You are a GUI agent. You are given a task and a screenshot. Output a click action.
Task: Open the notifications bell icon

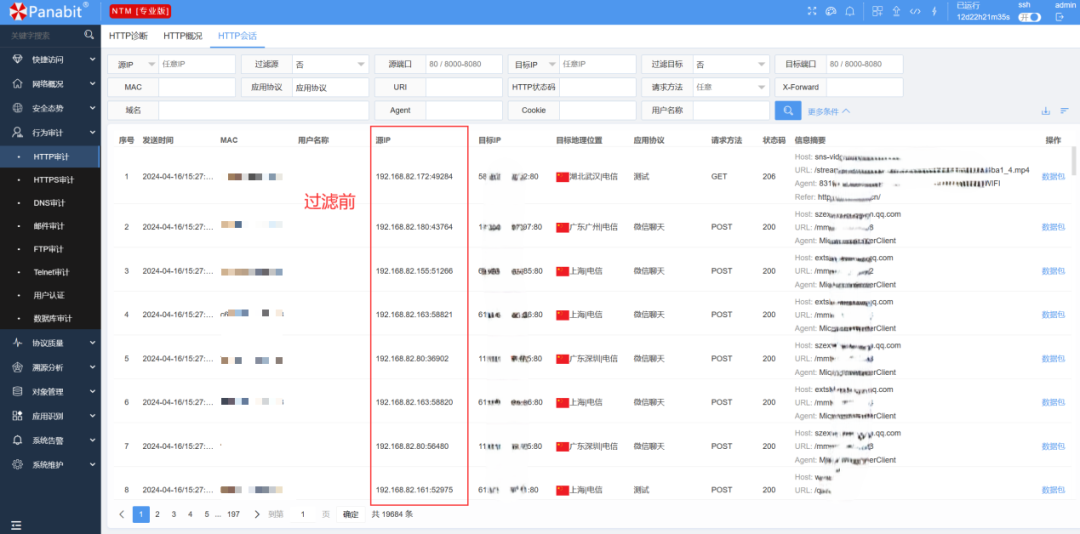tap(850, 11)
